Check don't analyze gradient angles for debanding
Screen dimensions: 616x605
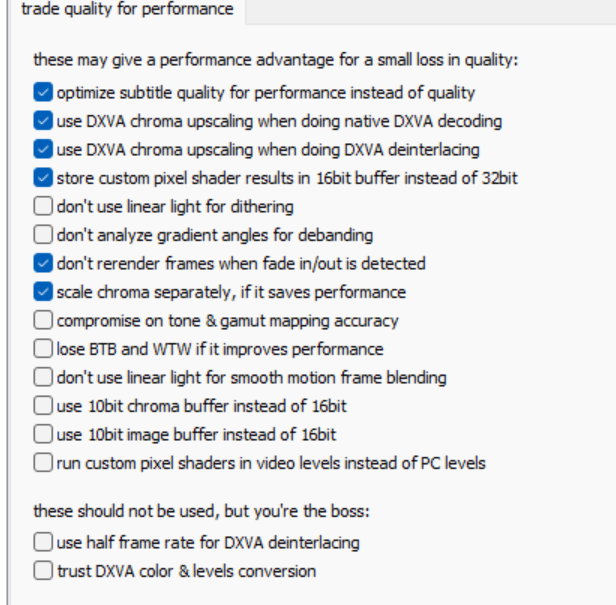(43, 236)
